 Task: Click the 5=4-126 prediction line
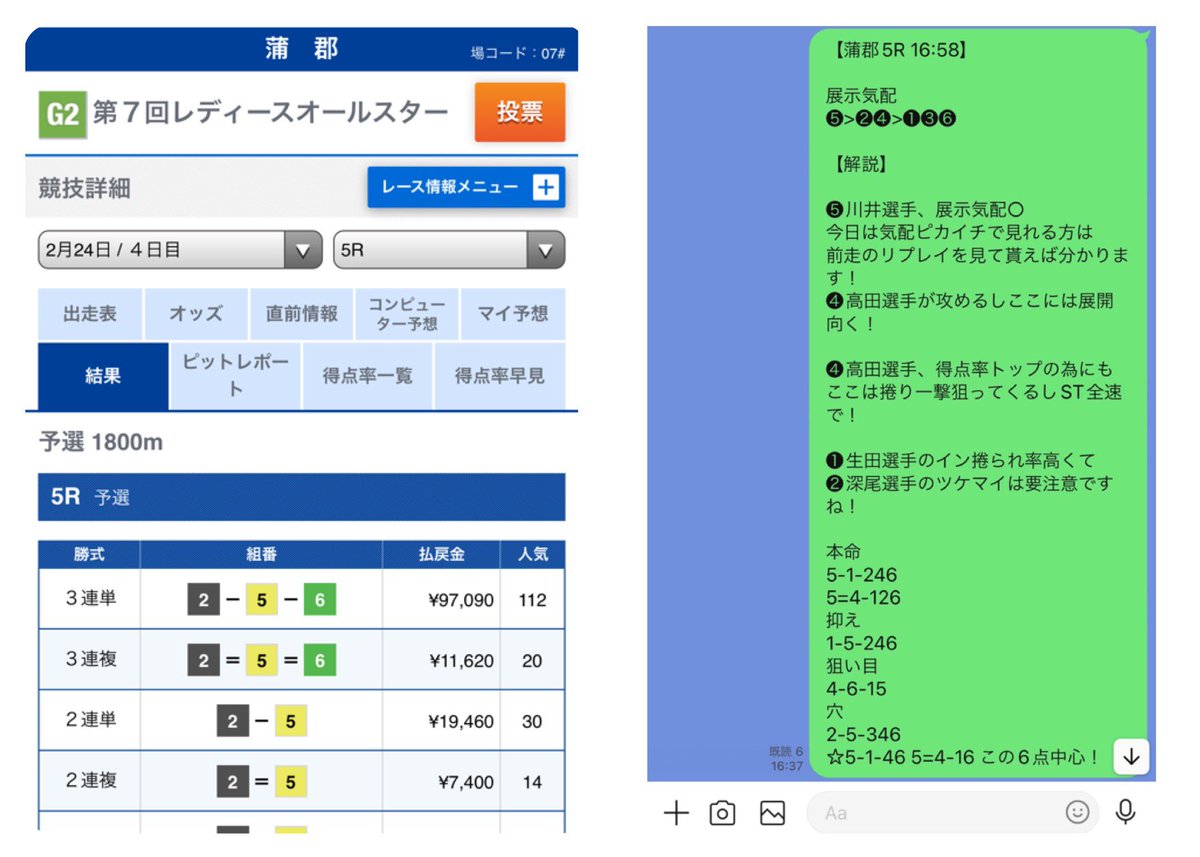(x=863, y=598)
